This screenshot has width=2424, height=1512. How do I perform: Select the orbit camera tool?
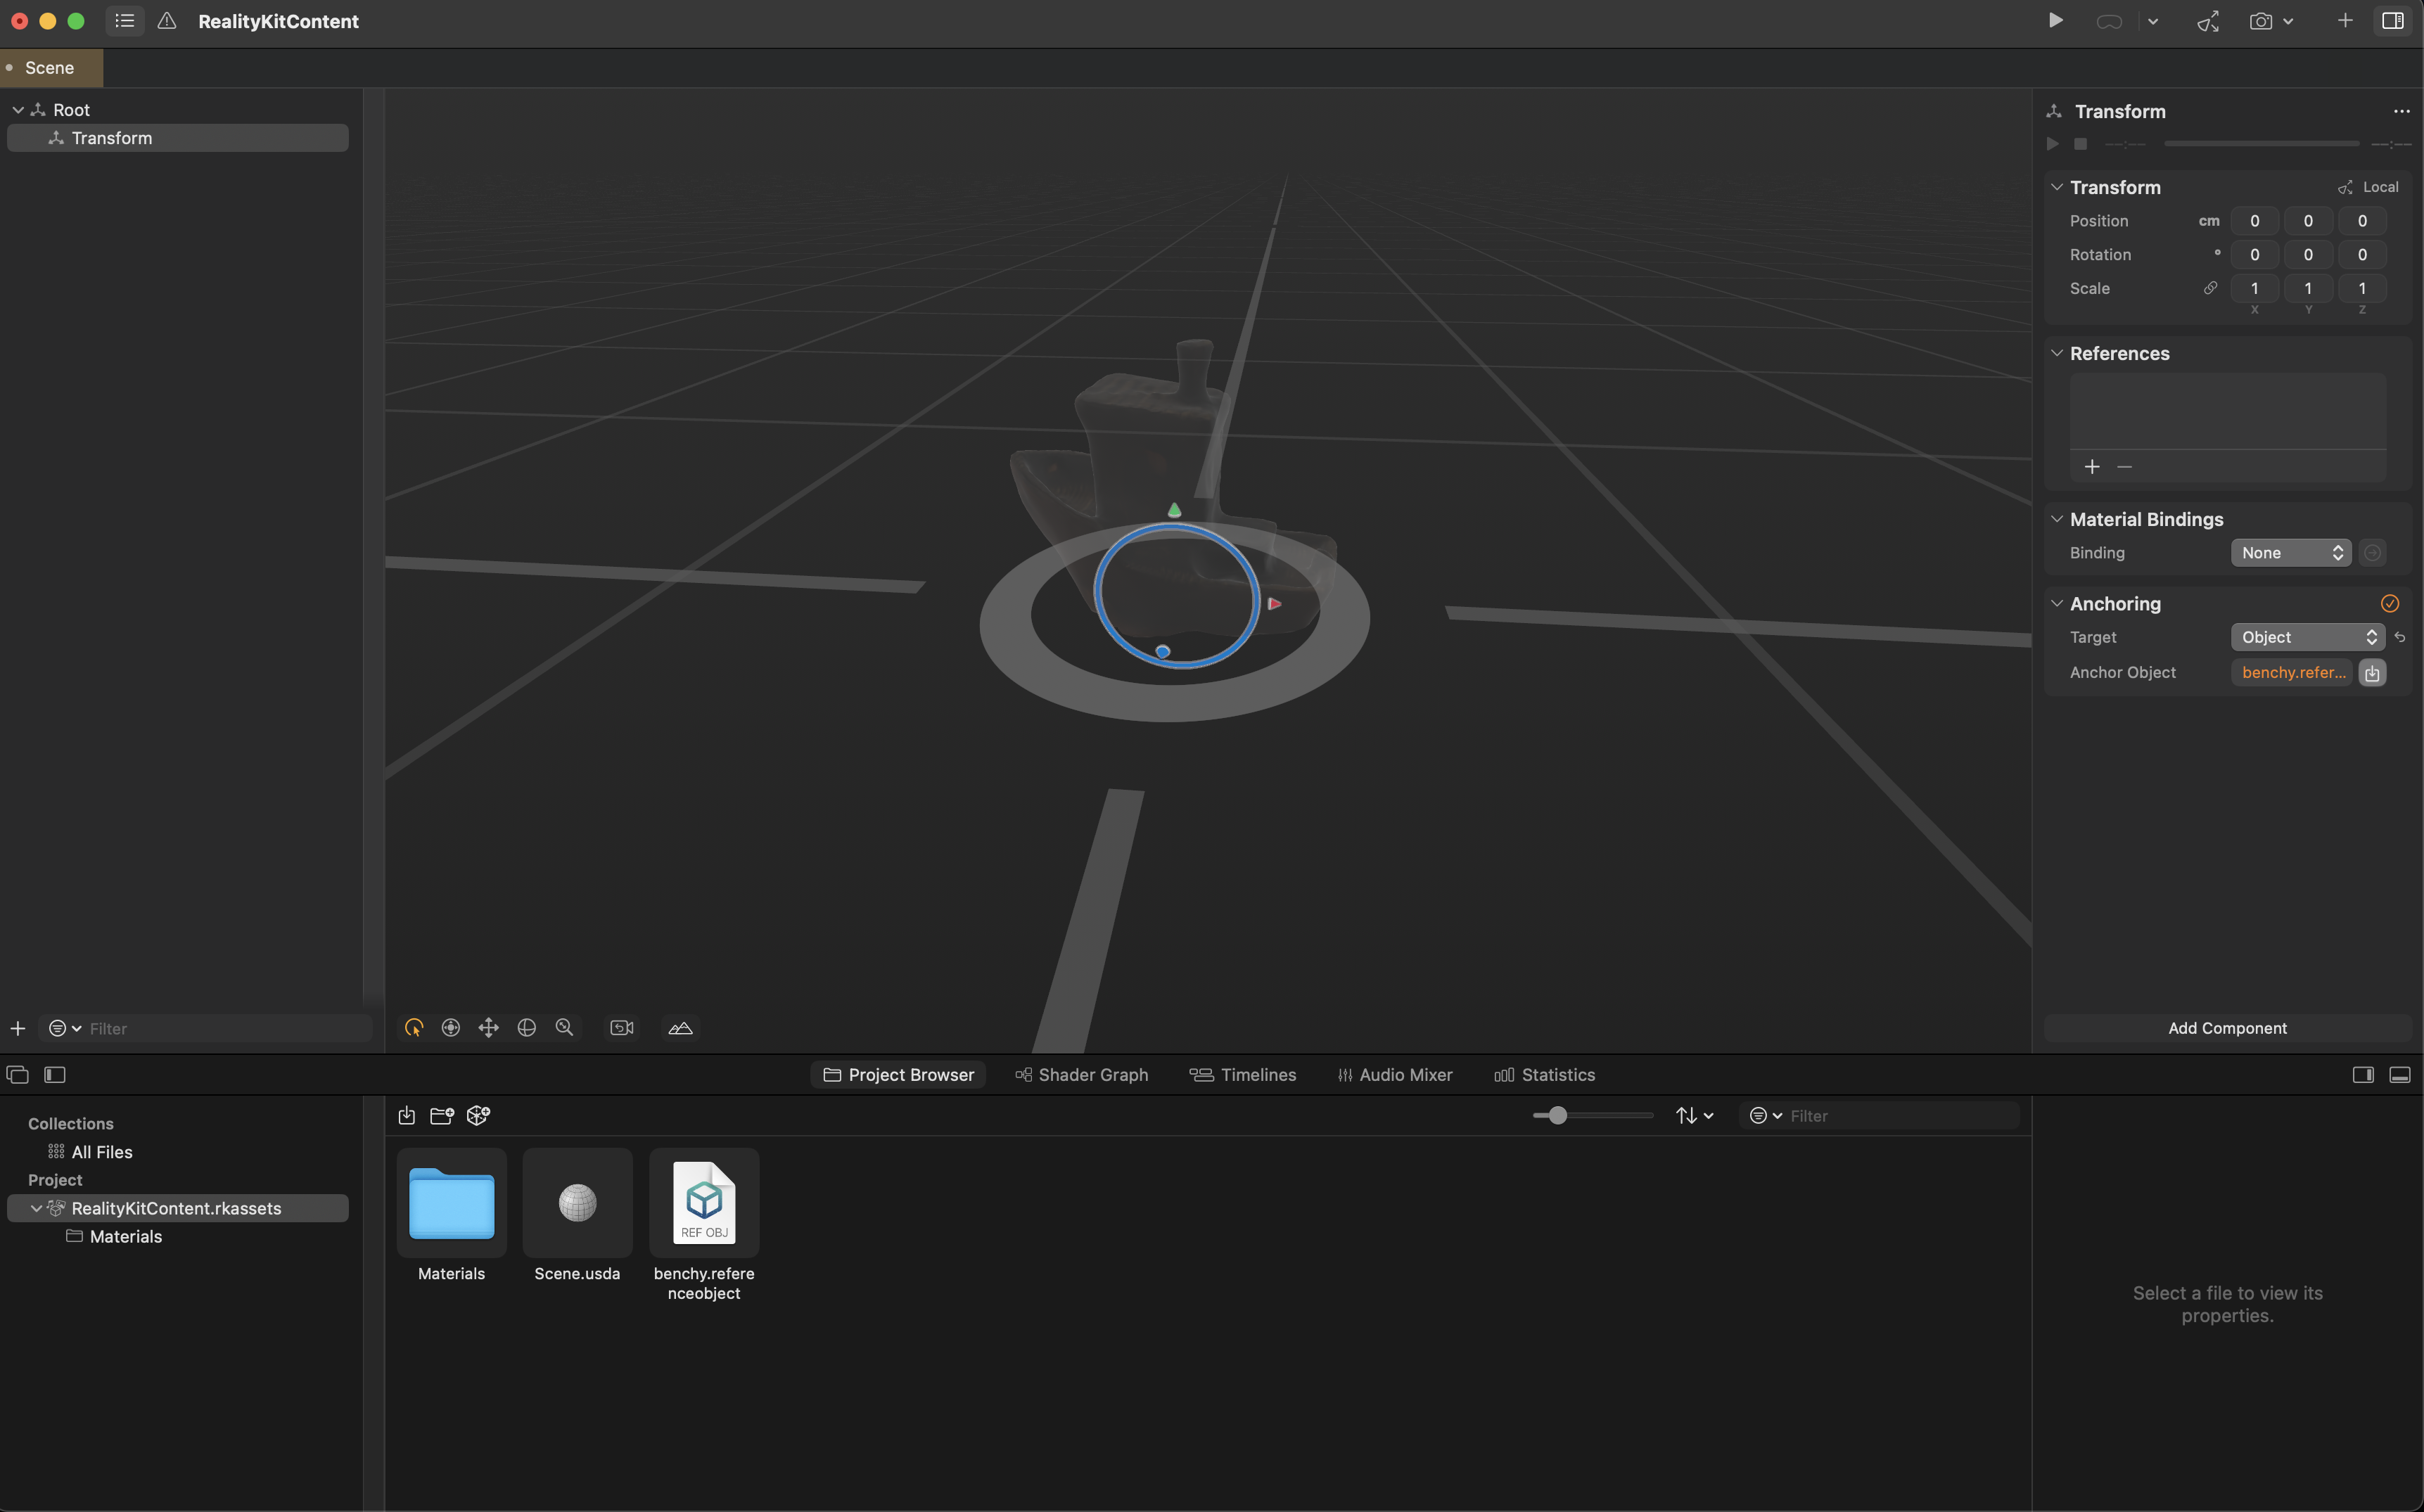point(526,1028)
